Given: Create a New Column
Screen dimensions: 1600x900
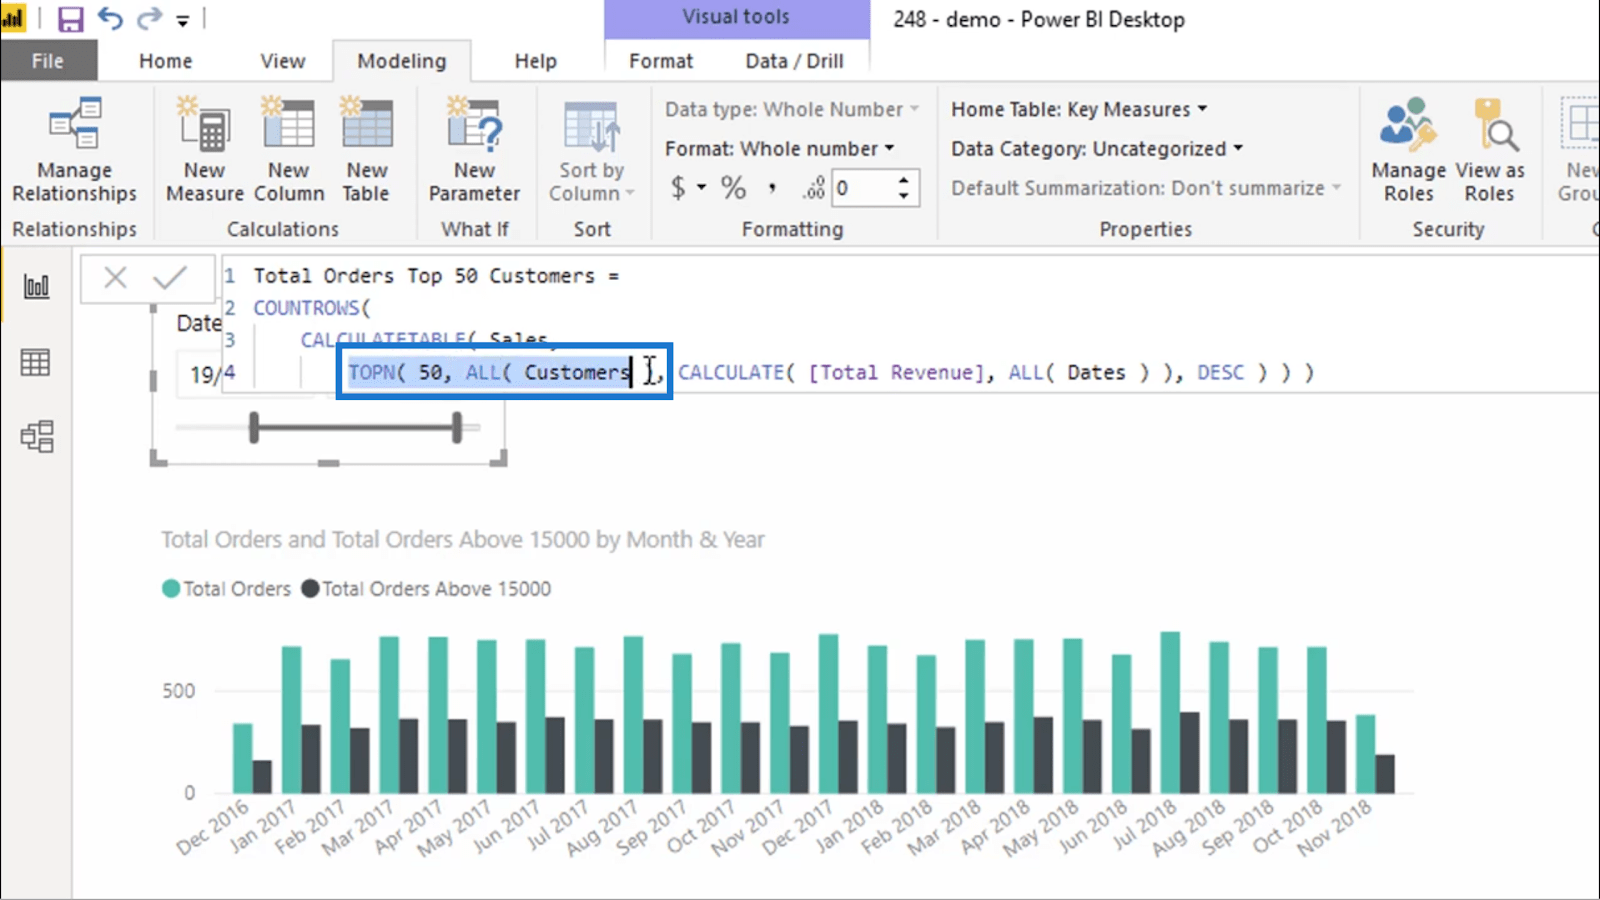Looking at the screenshot, I should (289, 150).
